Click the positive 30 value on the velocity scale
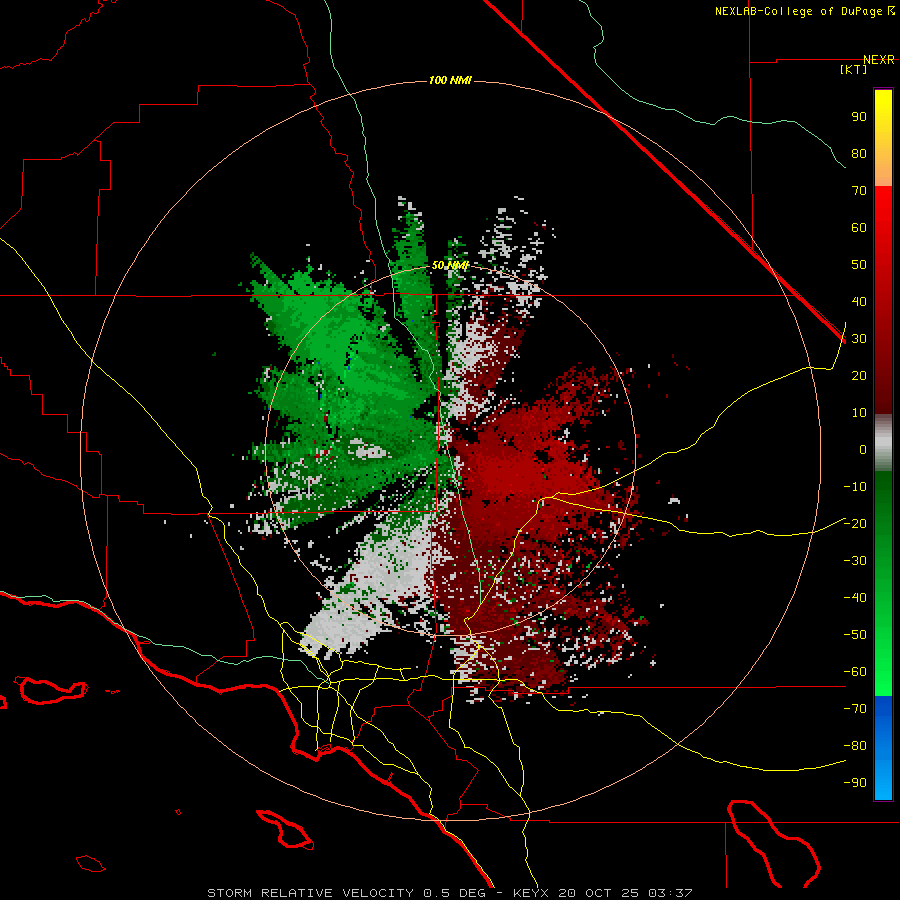Viewport: 900px width, 900px height. [x=859, y=339]
